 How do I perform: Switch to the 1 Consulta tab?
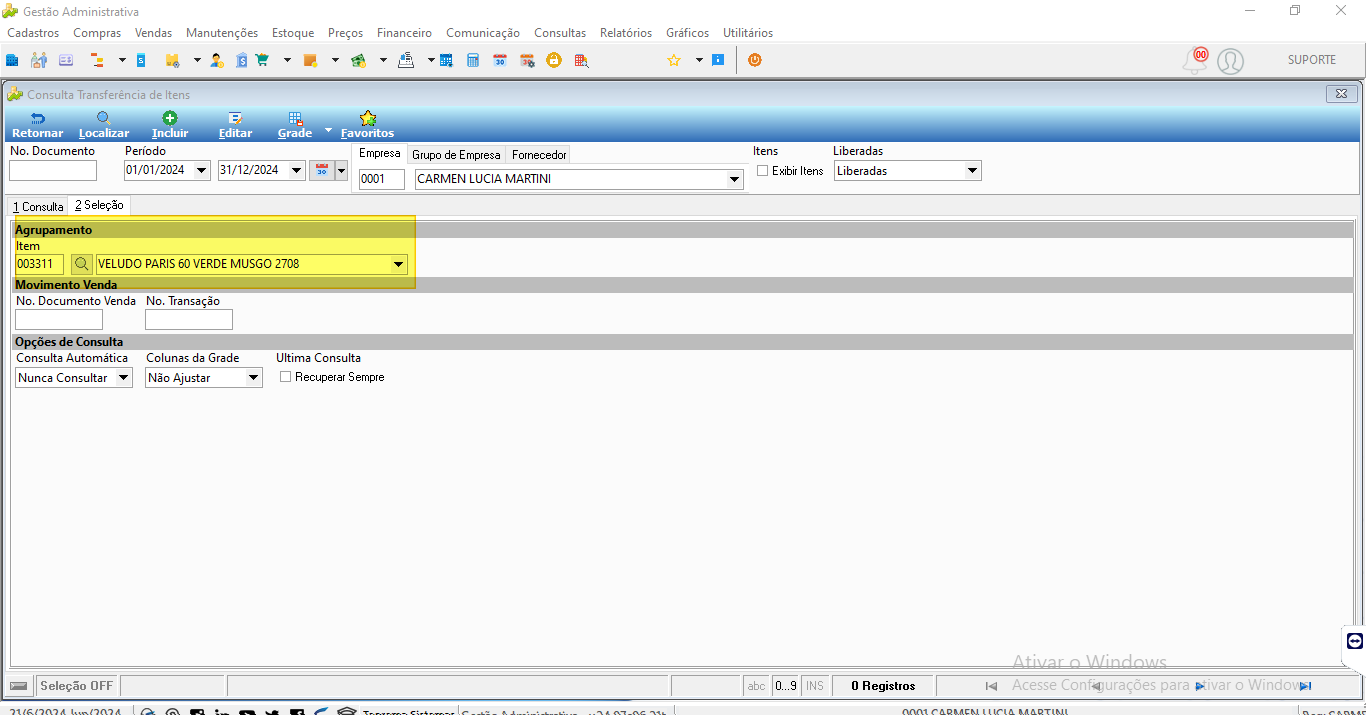[x=38, y=206]
